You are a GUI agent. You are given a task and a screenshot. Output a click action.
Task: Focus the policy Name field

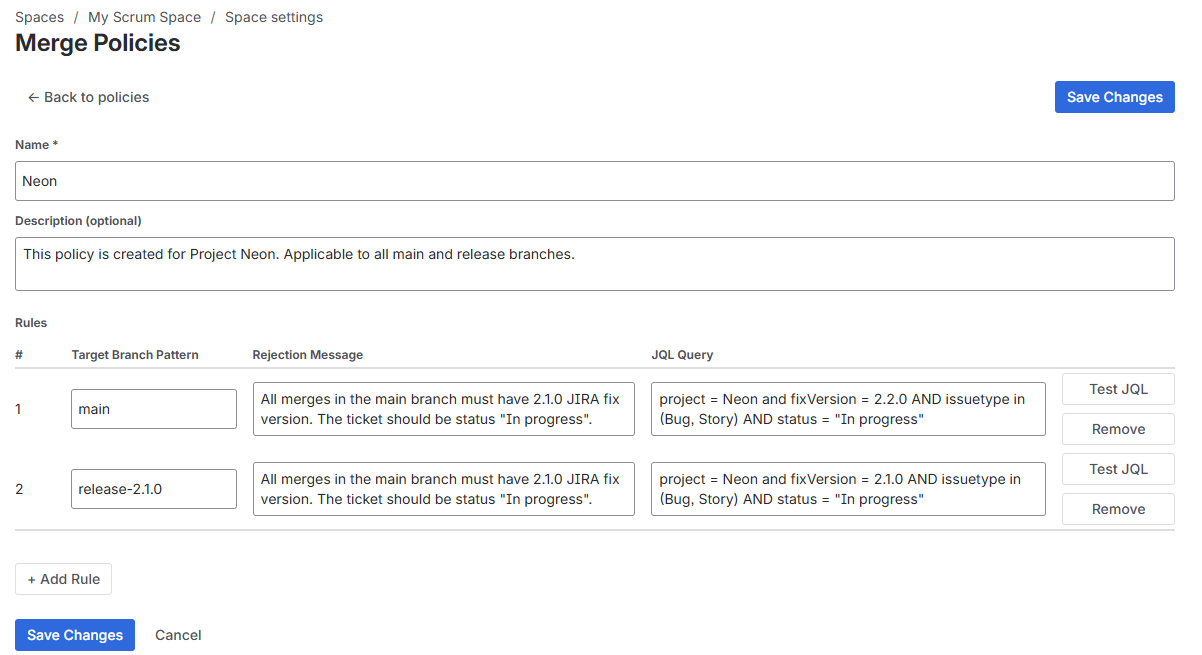click(594, 181)
